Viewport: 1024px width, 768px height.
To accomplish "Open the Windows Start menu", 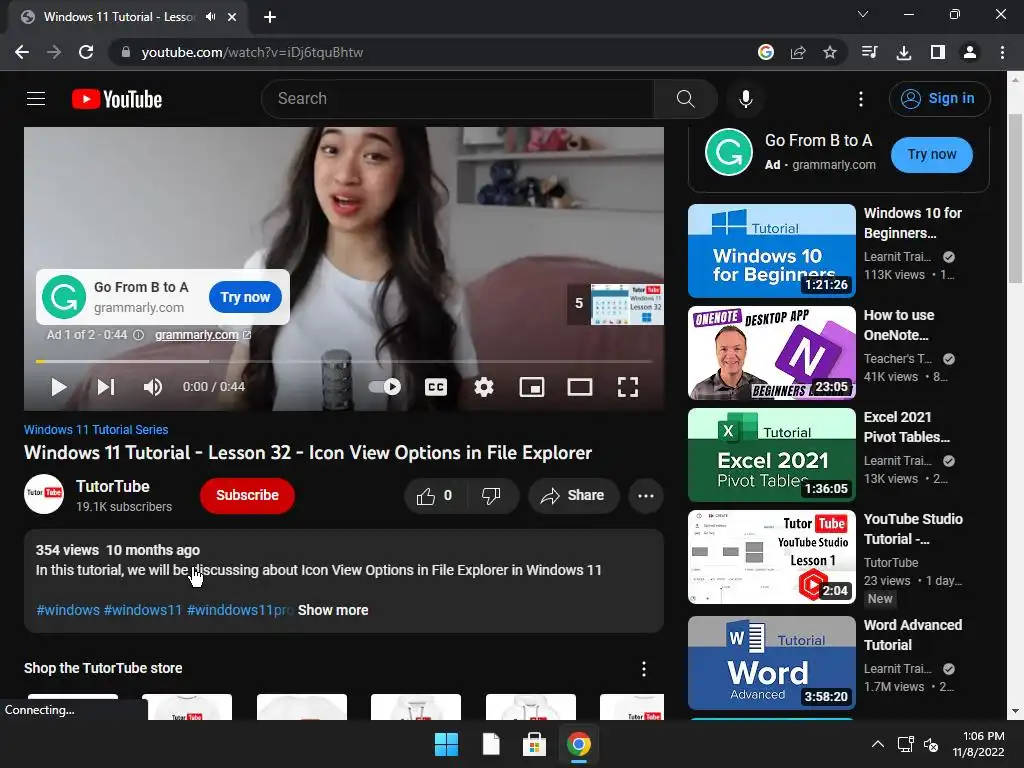I will tap(447, 744).
